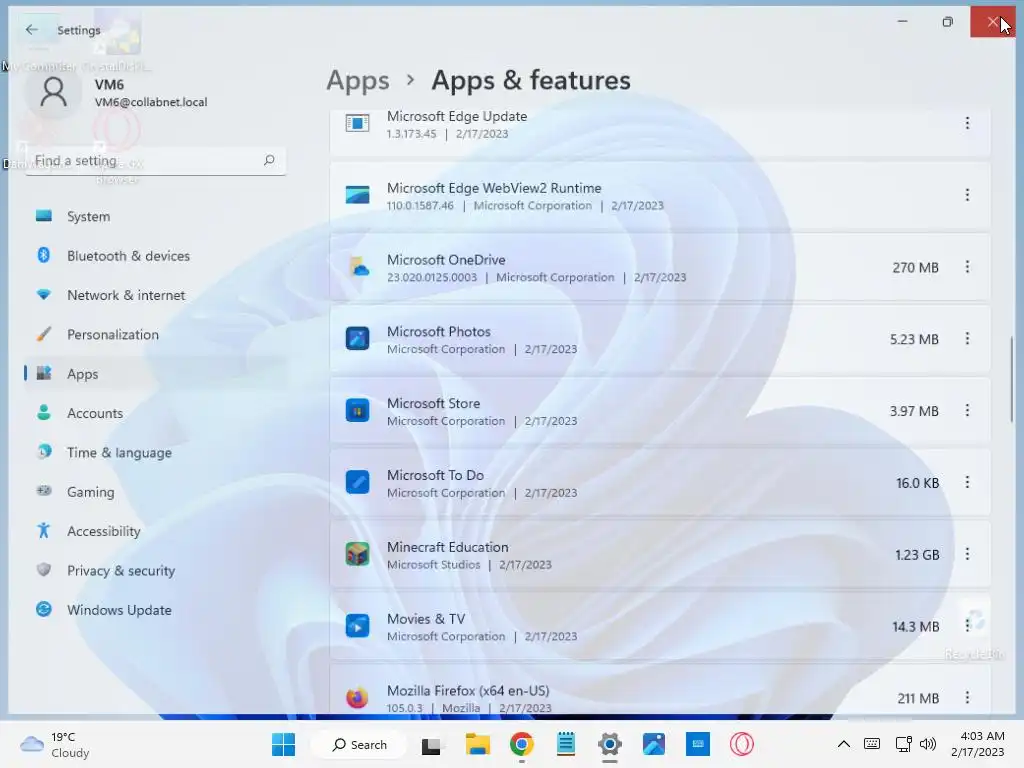Click the Edge WebView2 Runtime app icon
This screenshot has height=768, width=1024.
click(357, 195)
